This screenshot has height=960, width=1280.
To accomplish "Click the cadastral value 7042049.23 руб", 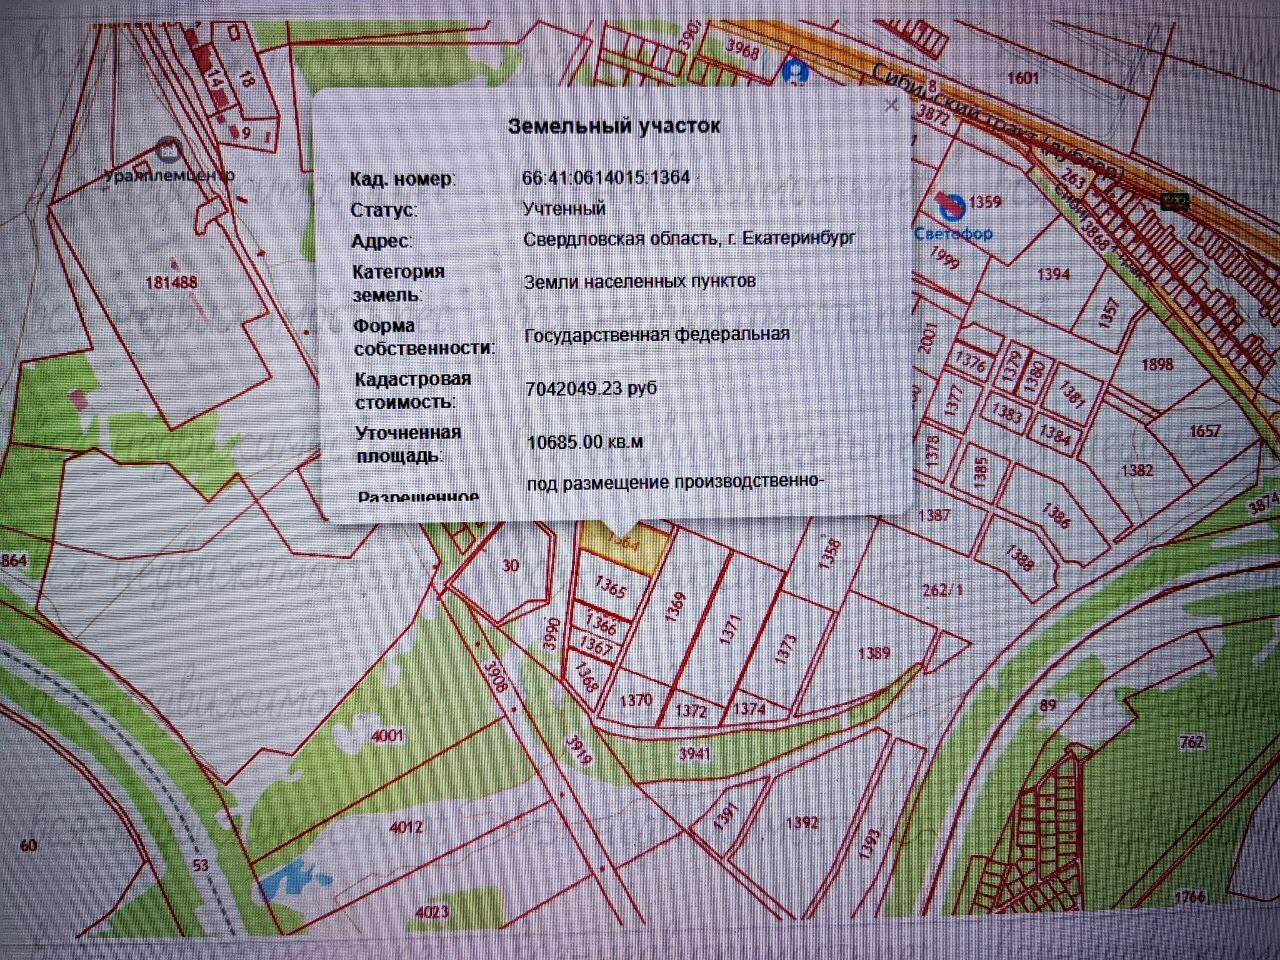I will [591, 388].
